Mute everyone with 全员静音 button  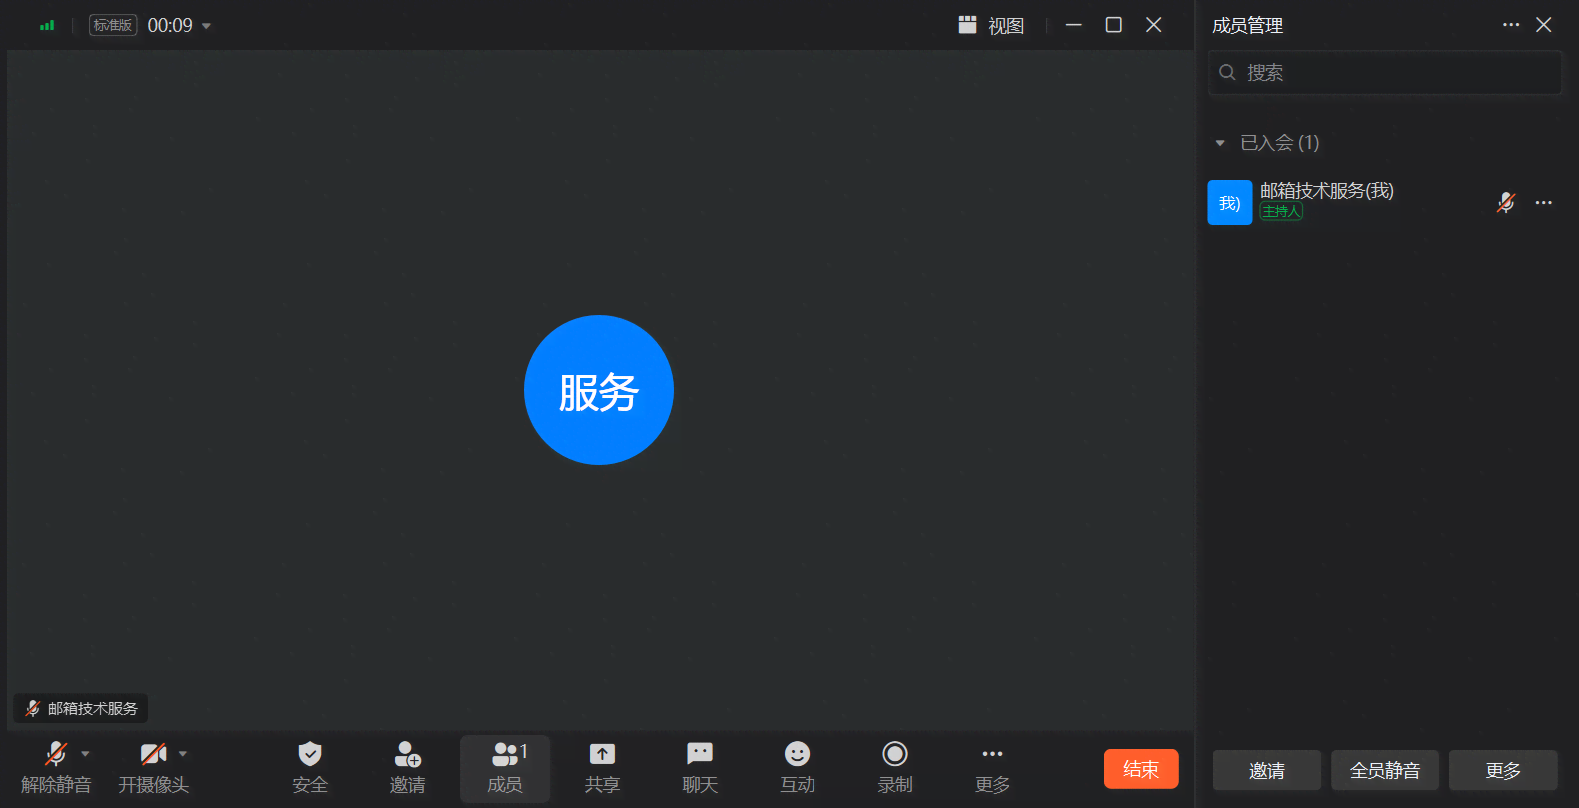pyautogui.click(x=1385, y=771)
